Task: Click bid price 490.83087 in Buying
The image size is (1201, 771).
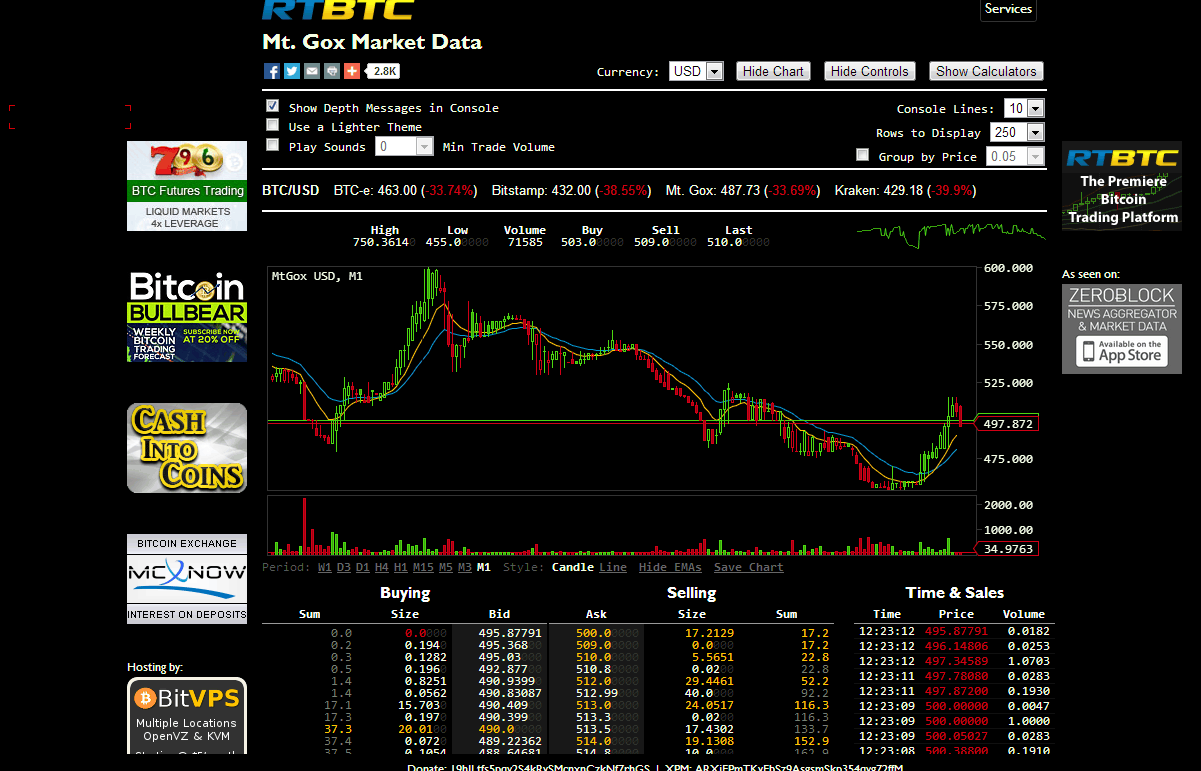Action: pyautogui.click(x=510, y=693)
